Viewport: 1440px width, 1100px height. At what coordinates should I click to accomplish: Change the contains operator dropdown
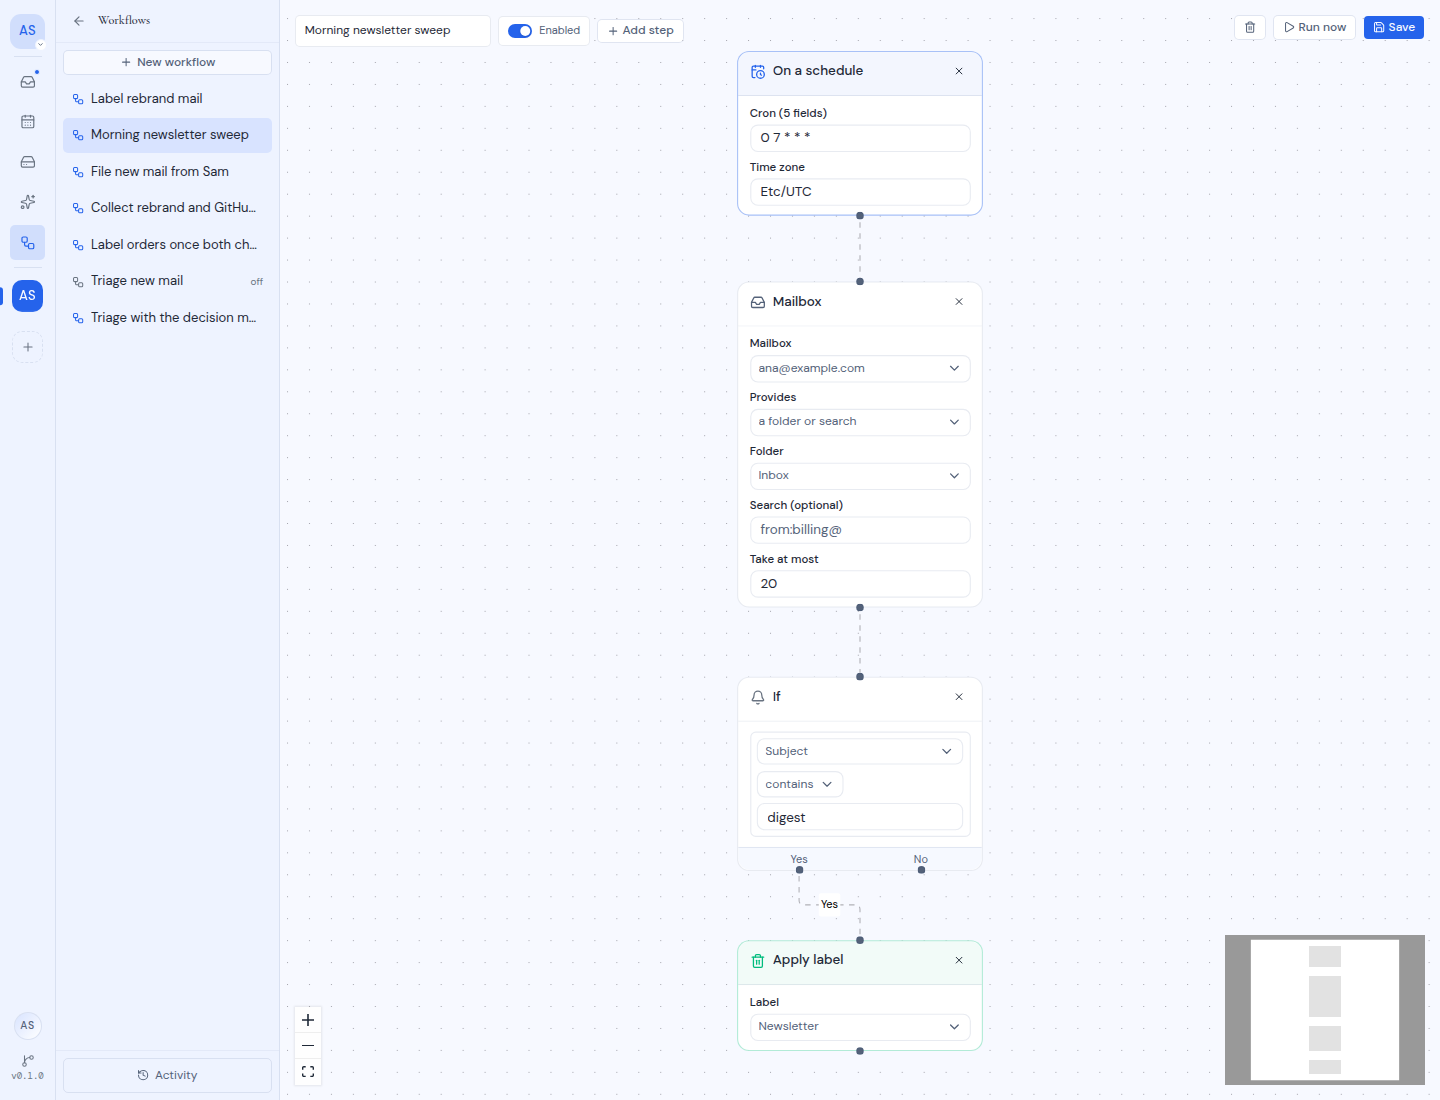pos(800,784)
